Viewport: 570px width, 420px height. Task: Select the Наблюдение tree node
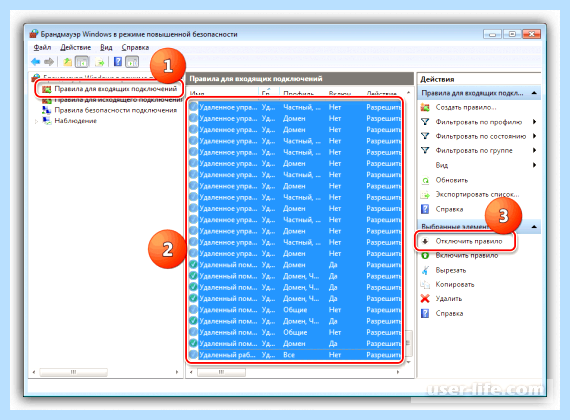[x=76, y=121]
